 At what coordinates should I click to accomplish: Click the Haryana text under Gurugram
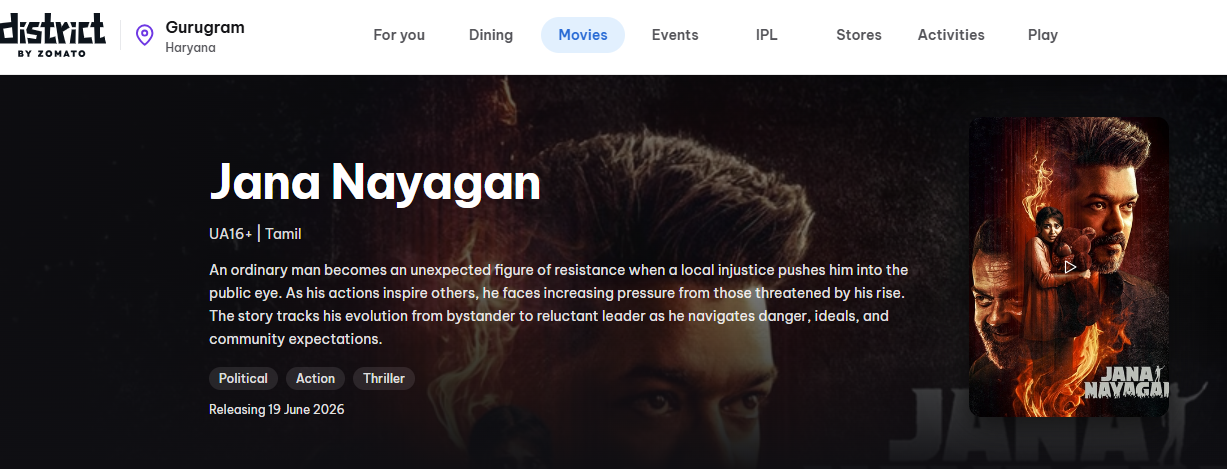[x=190, y=48]
